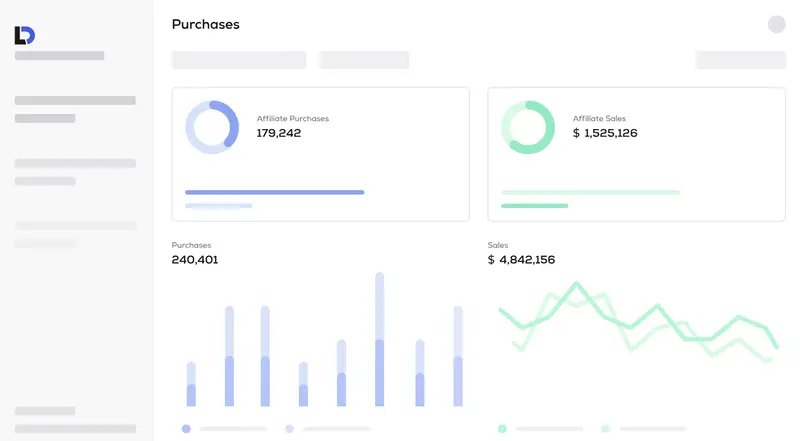This screenshot has height=441, width=800.
Task: Open the first filter placeholder below Purchases title
Action: [x=239, y=60]
